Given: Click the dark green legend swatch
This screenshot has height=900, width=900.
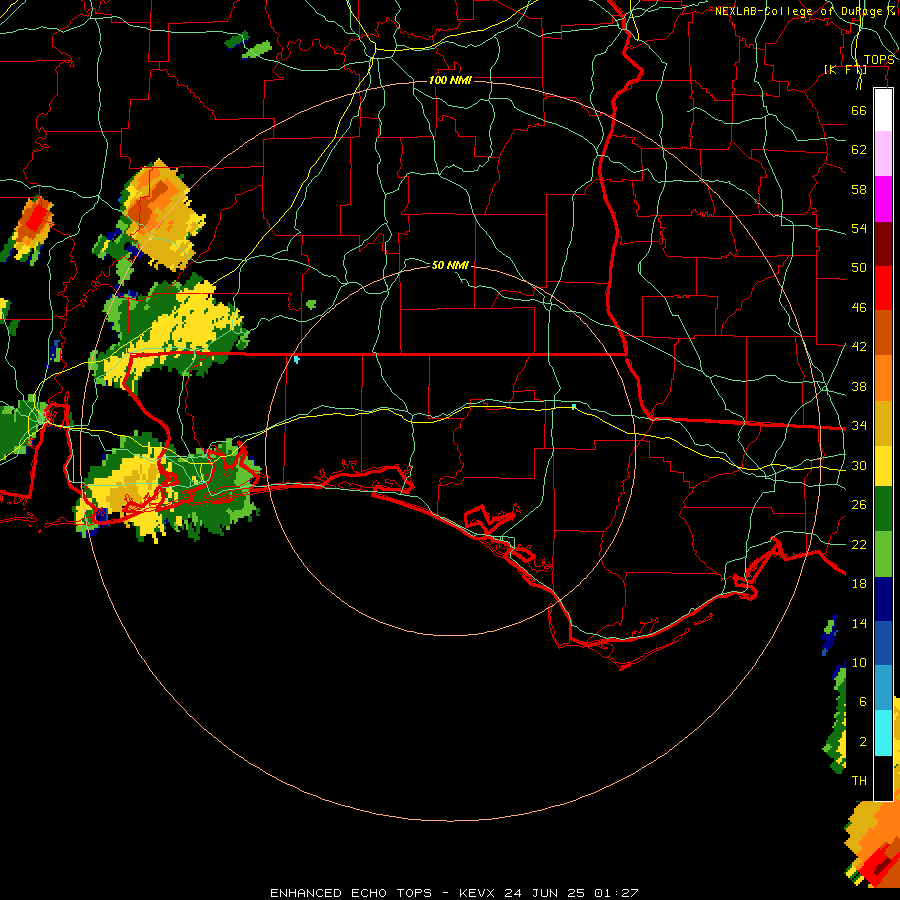Looking at the screenshot, I should (883, 509).
